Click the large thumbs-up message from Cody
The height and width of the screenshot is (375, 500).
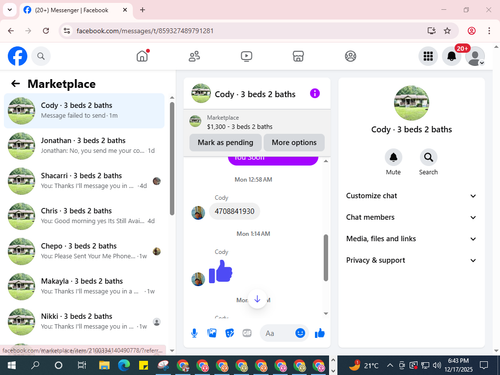point(221,271)
